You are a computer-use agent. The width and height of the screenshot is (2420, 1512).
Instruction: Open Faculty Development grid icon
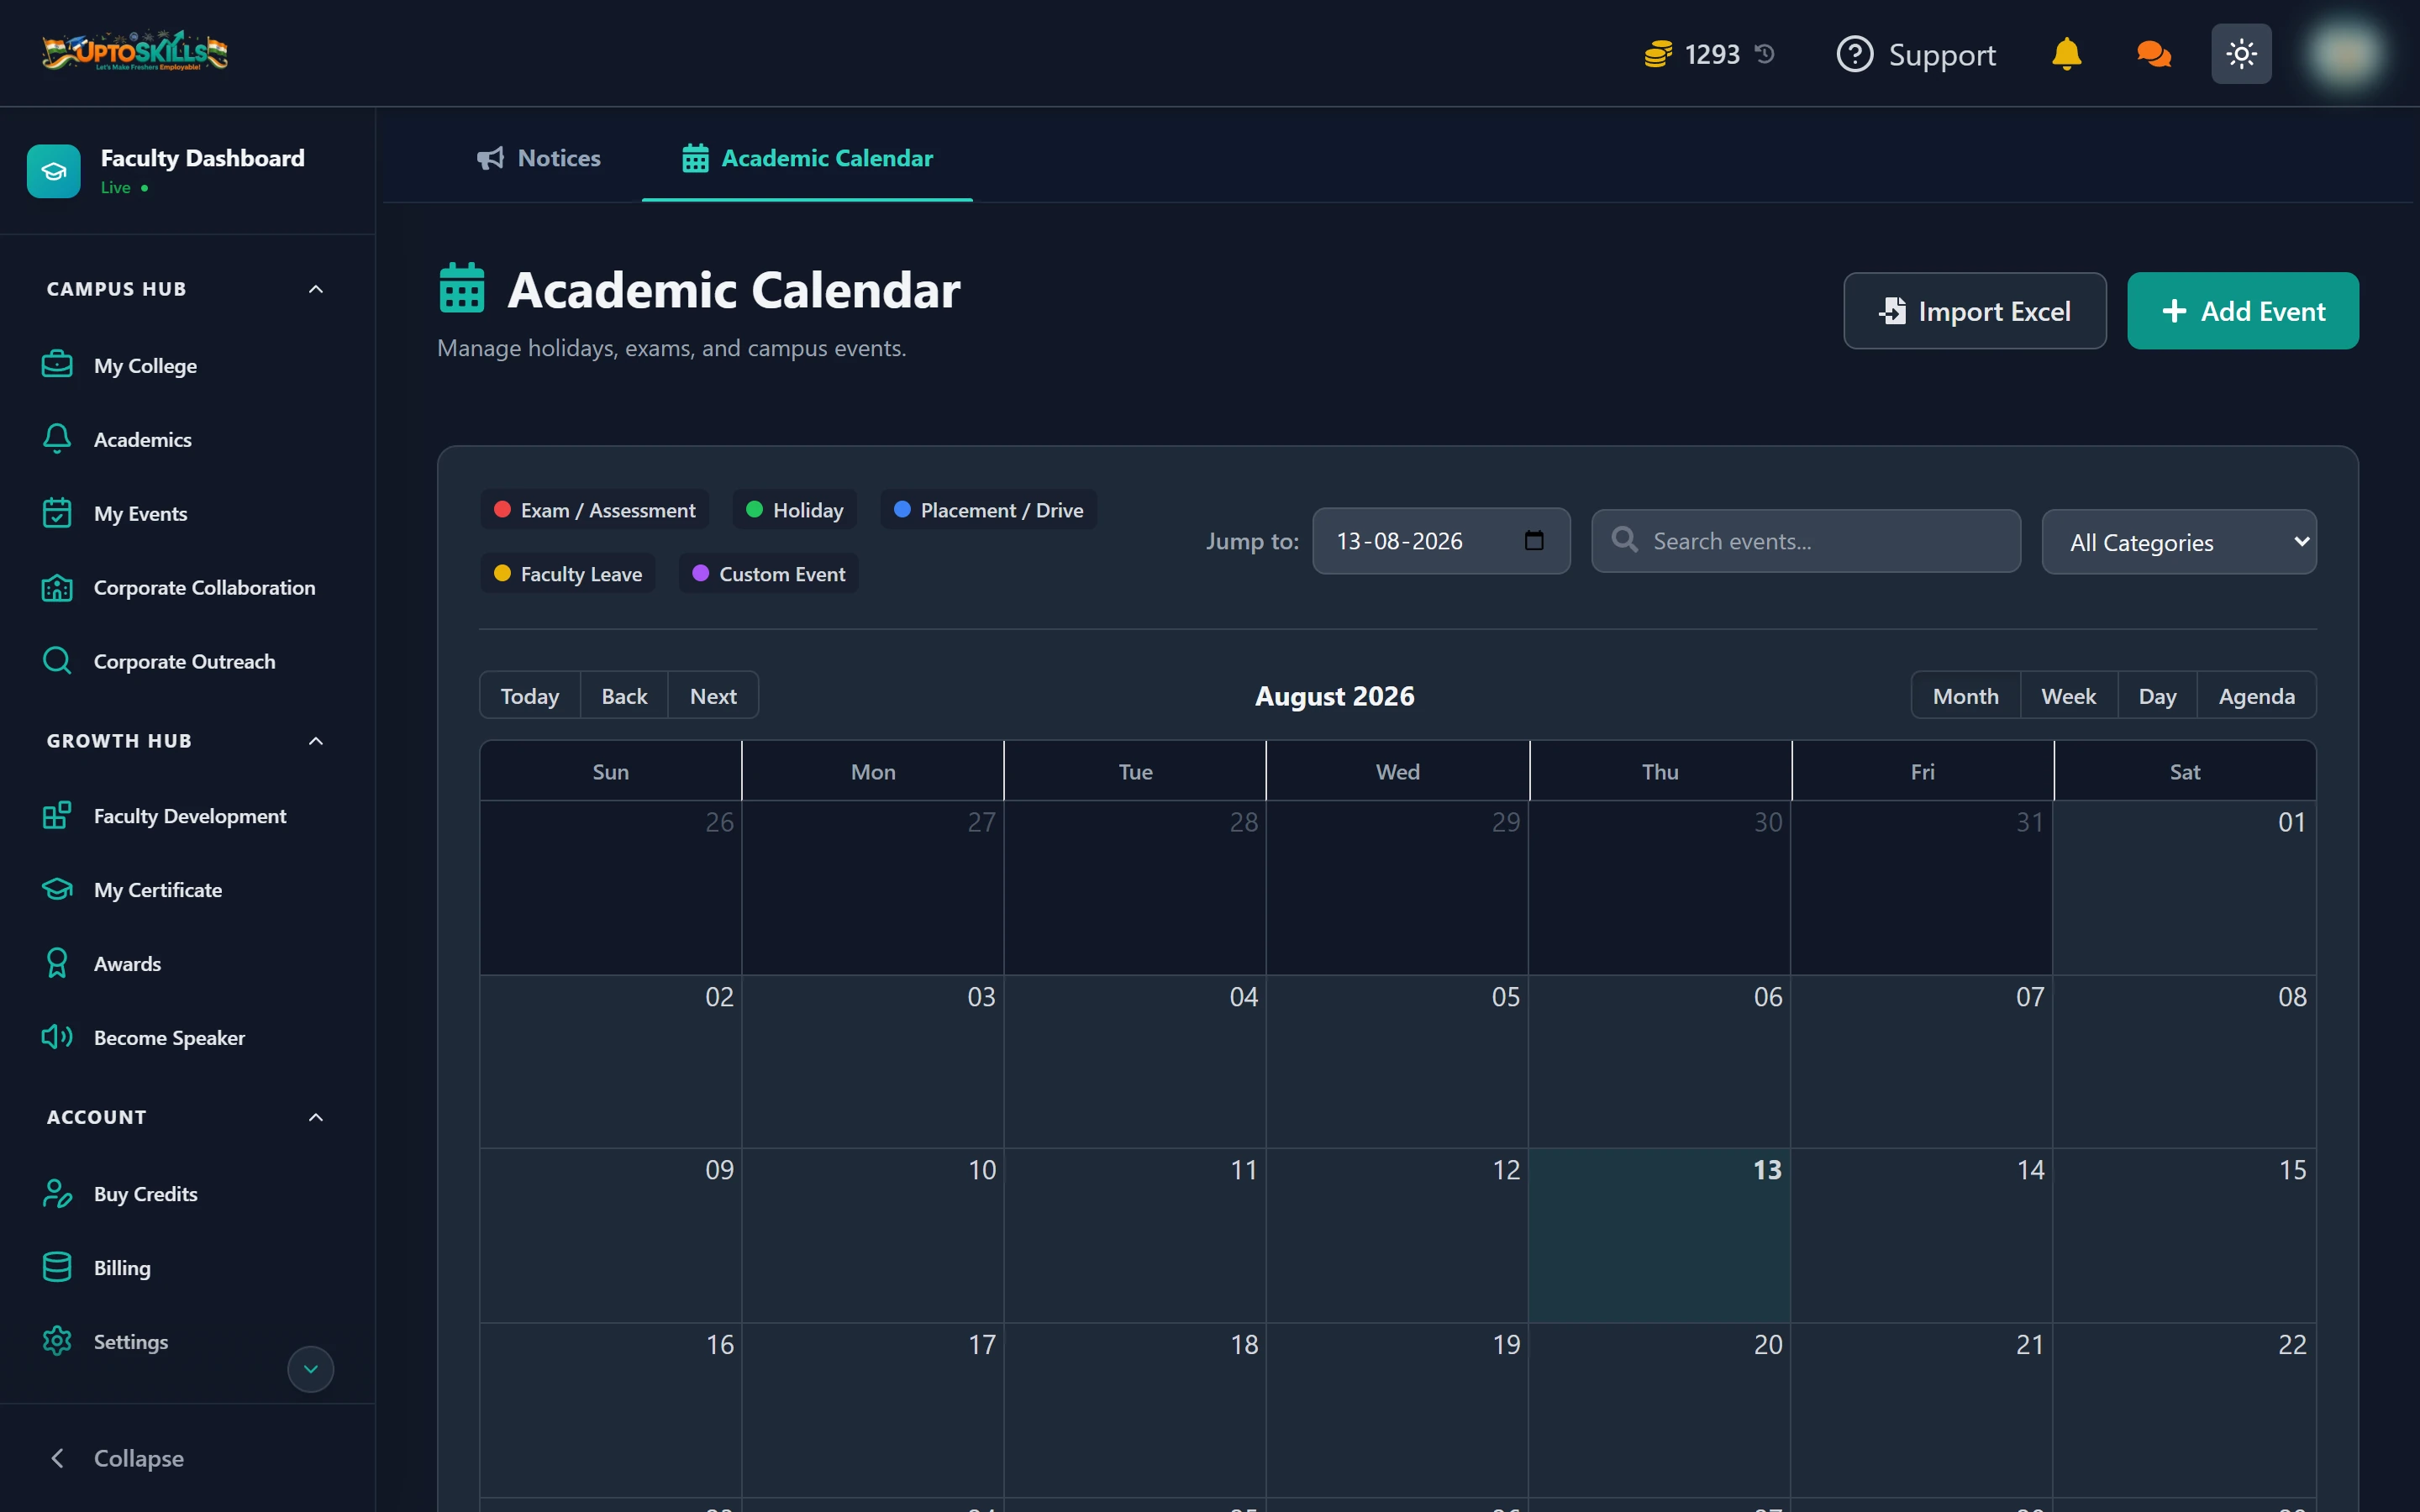click(x=57, y=816)
